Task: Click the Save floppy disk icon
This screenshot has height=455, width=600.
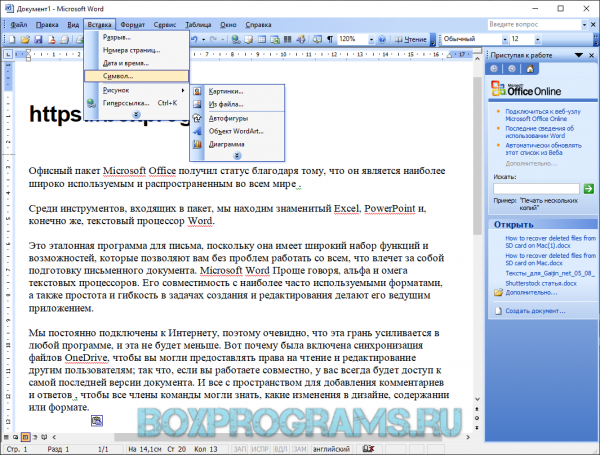Action: 38,39
